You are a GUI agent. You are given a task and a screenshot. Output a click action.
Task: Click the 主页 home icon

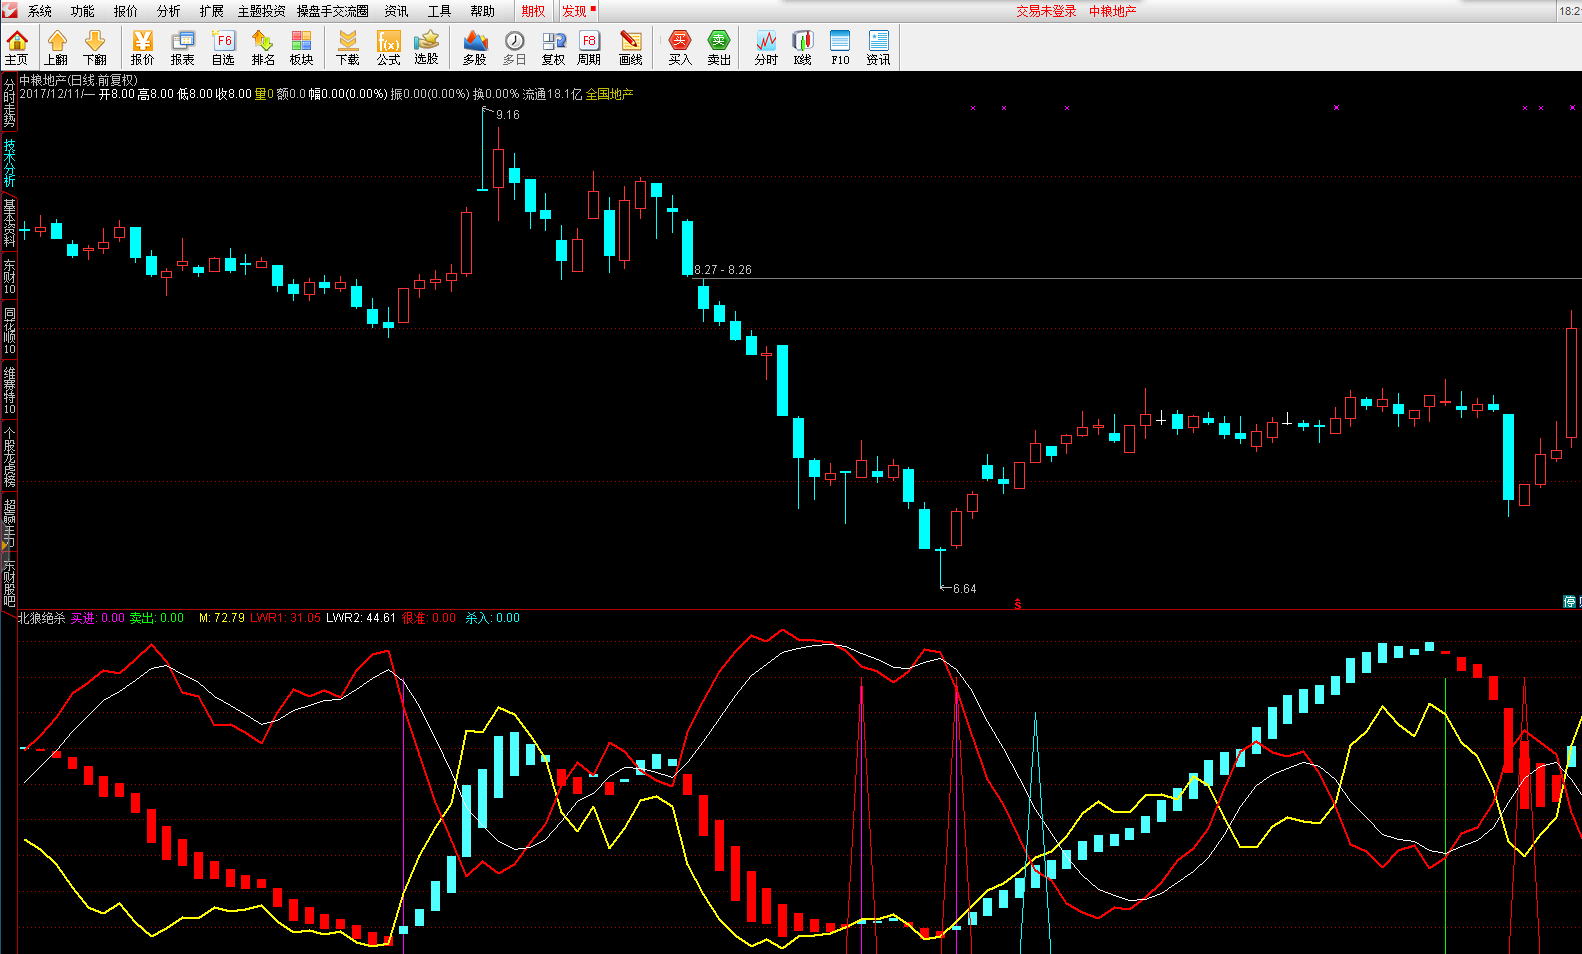tap(17, 46)
